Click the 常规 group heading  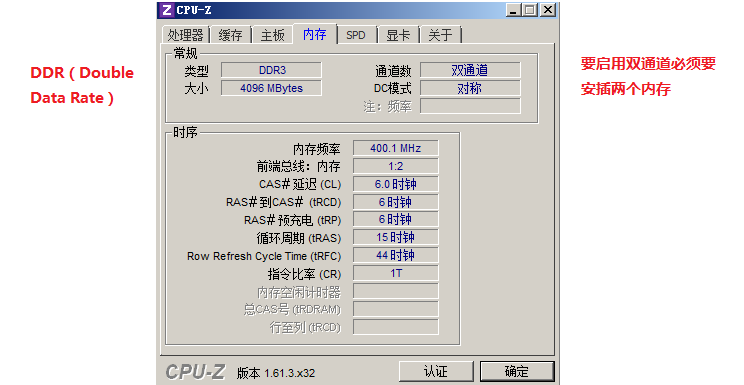coord(185,53)
